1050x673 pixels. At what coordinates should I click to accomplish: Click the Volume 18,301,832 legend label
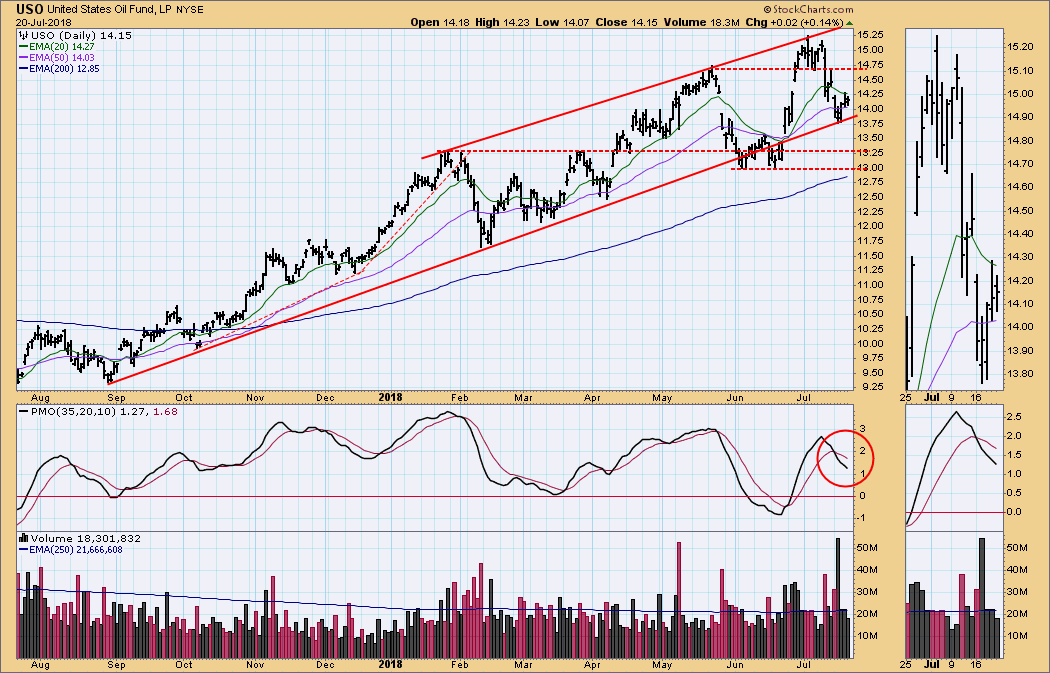(x=79, y=538)
